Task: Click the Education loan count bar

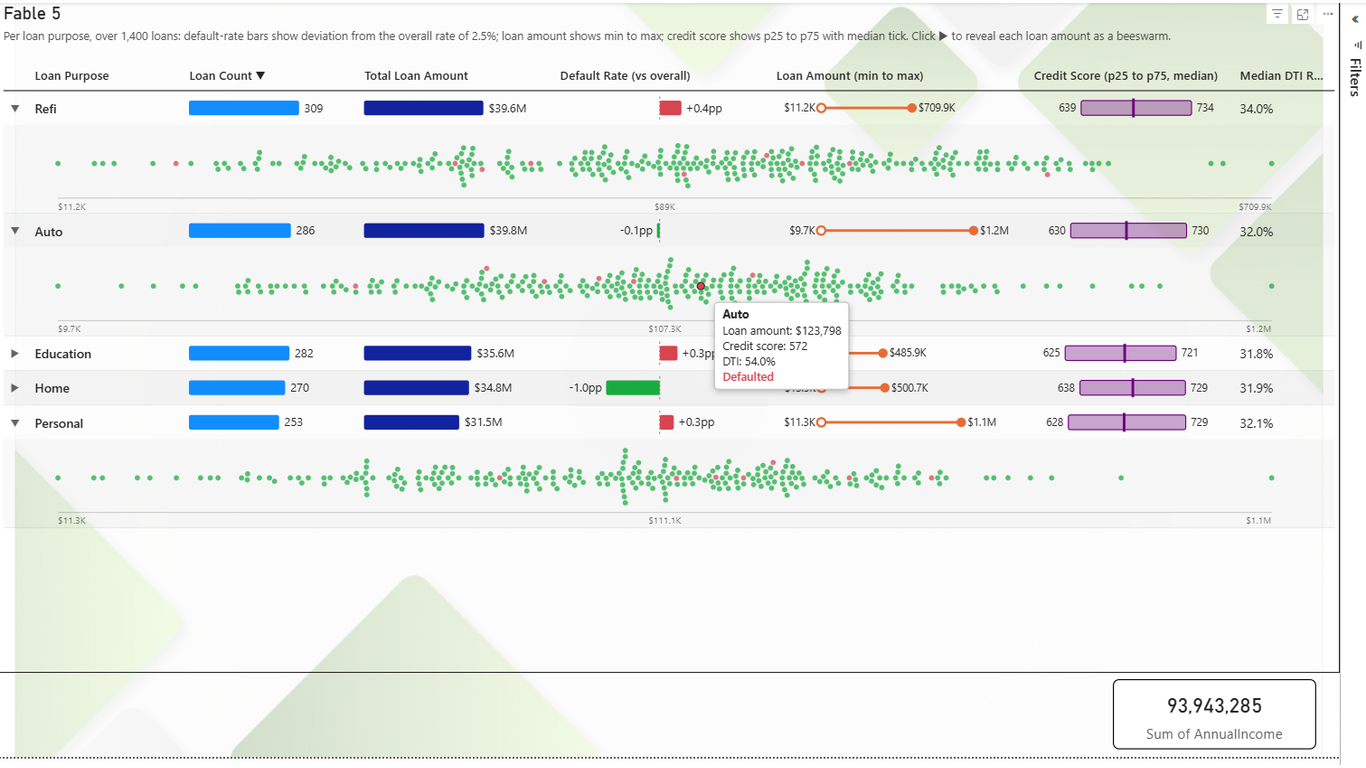Action: click(239, 353)
